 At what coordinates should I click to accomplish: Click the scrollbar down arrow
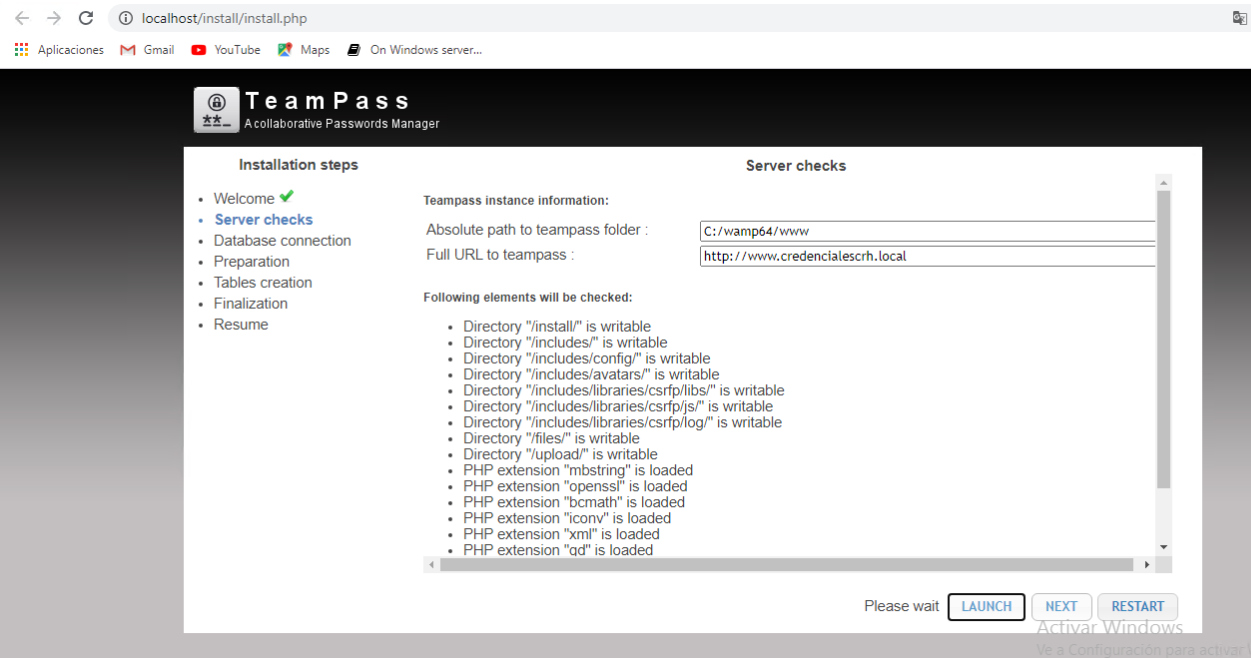pyautogui.click(x=1162, y=547)
